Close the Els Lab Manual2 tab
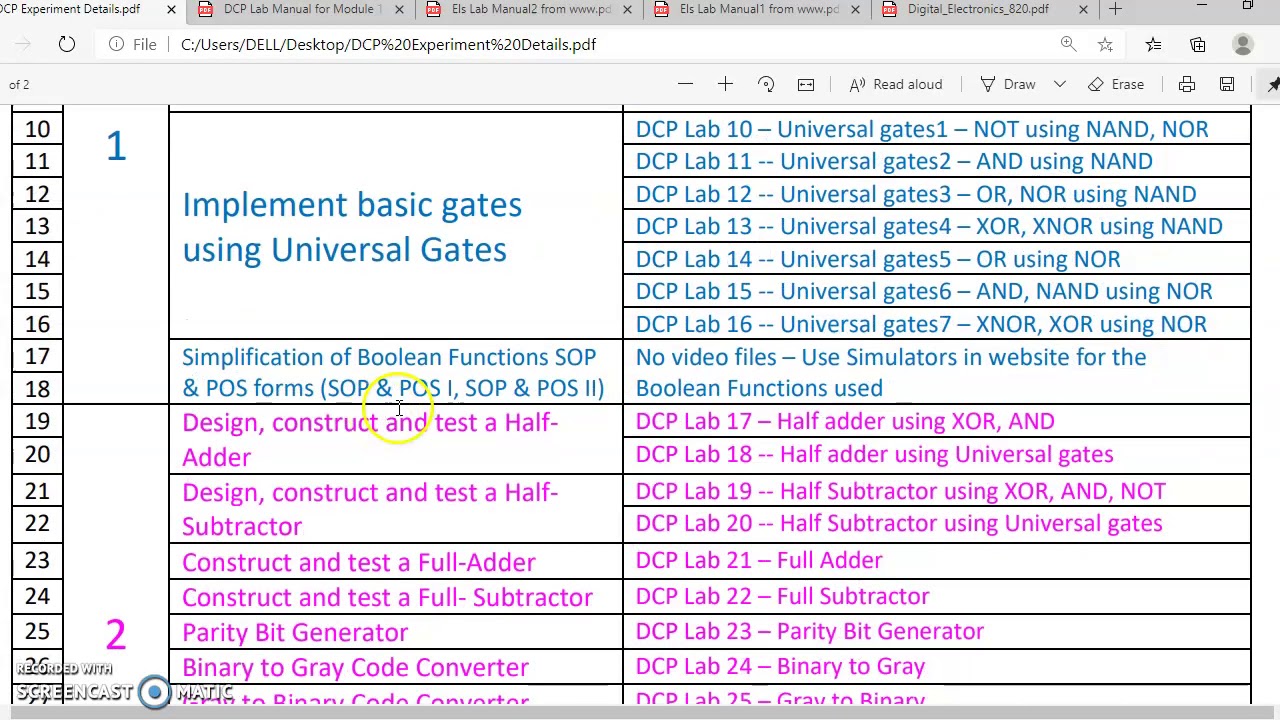This screenshot has width=1280, height=720. (x=627, y=9)
